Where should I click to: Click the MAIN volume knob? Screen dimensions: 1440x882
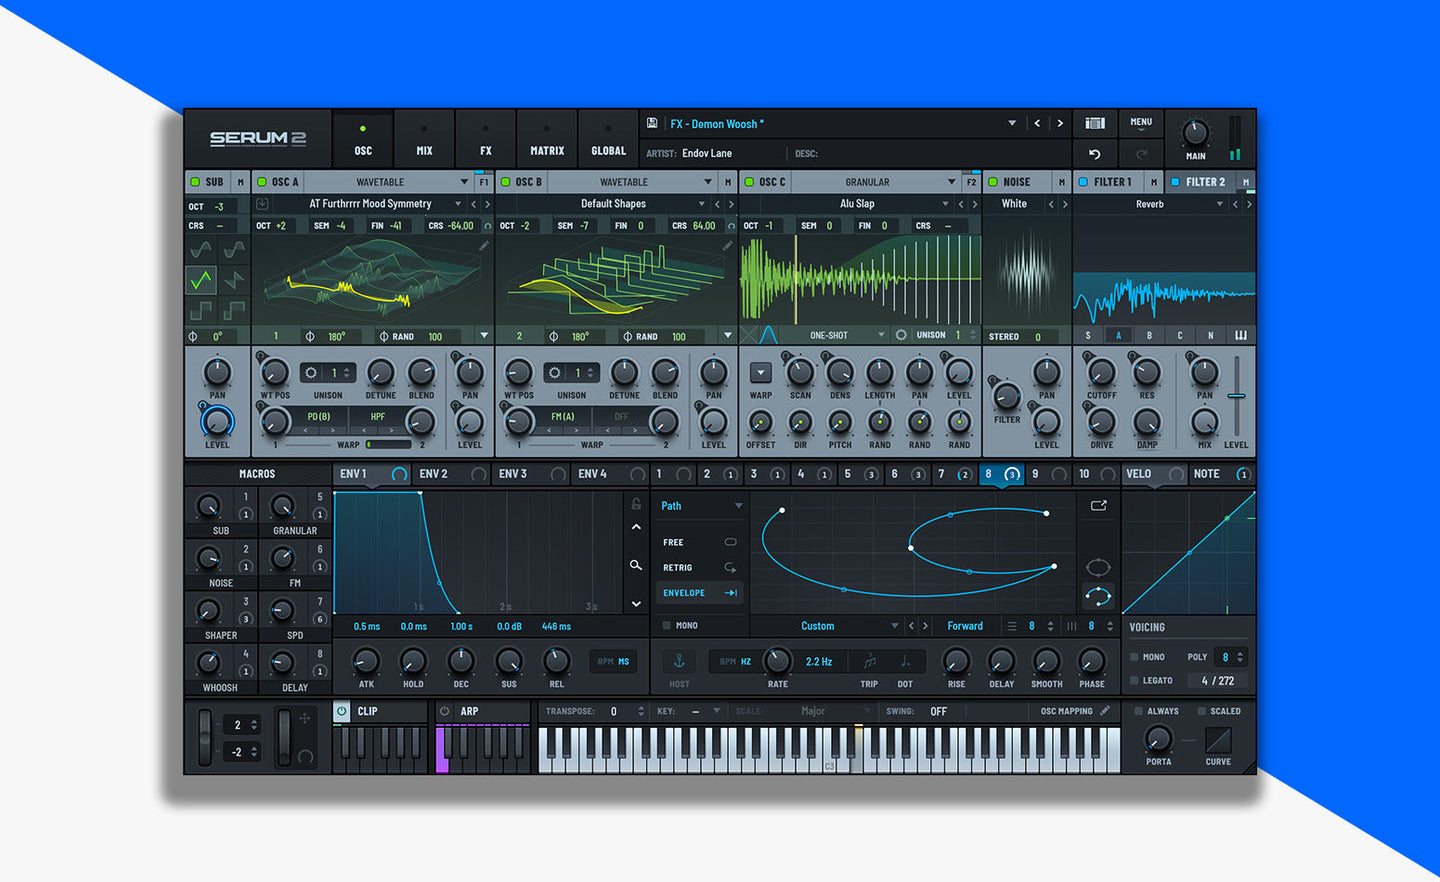(x=1195, y=133)
